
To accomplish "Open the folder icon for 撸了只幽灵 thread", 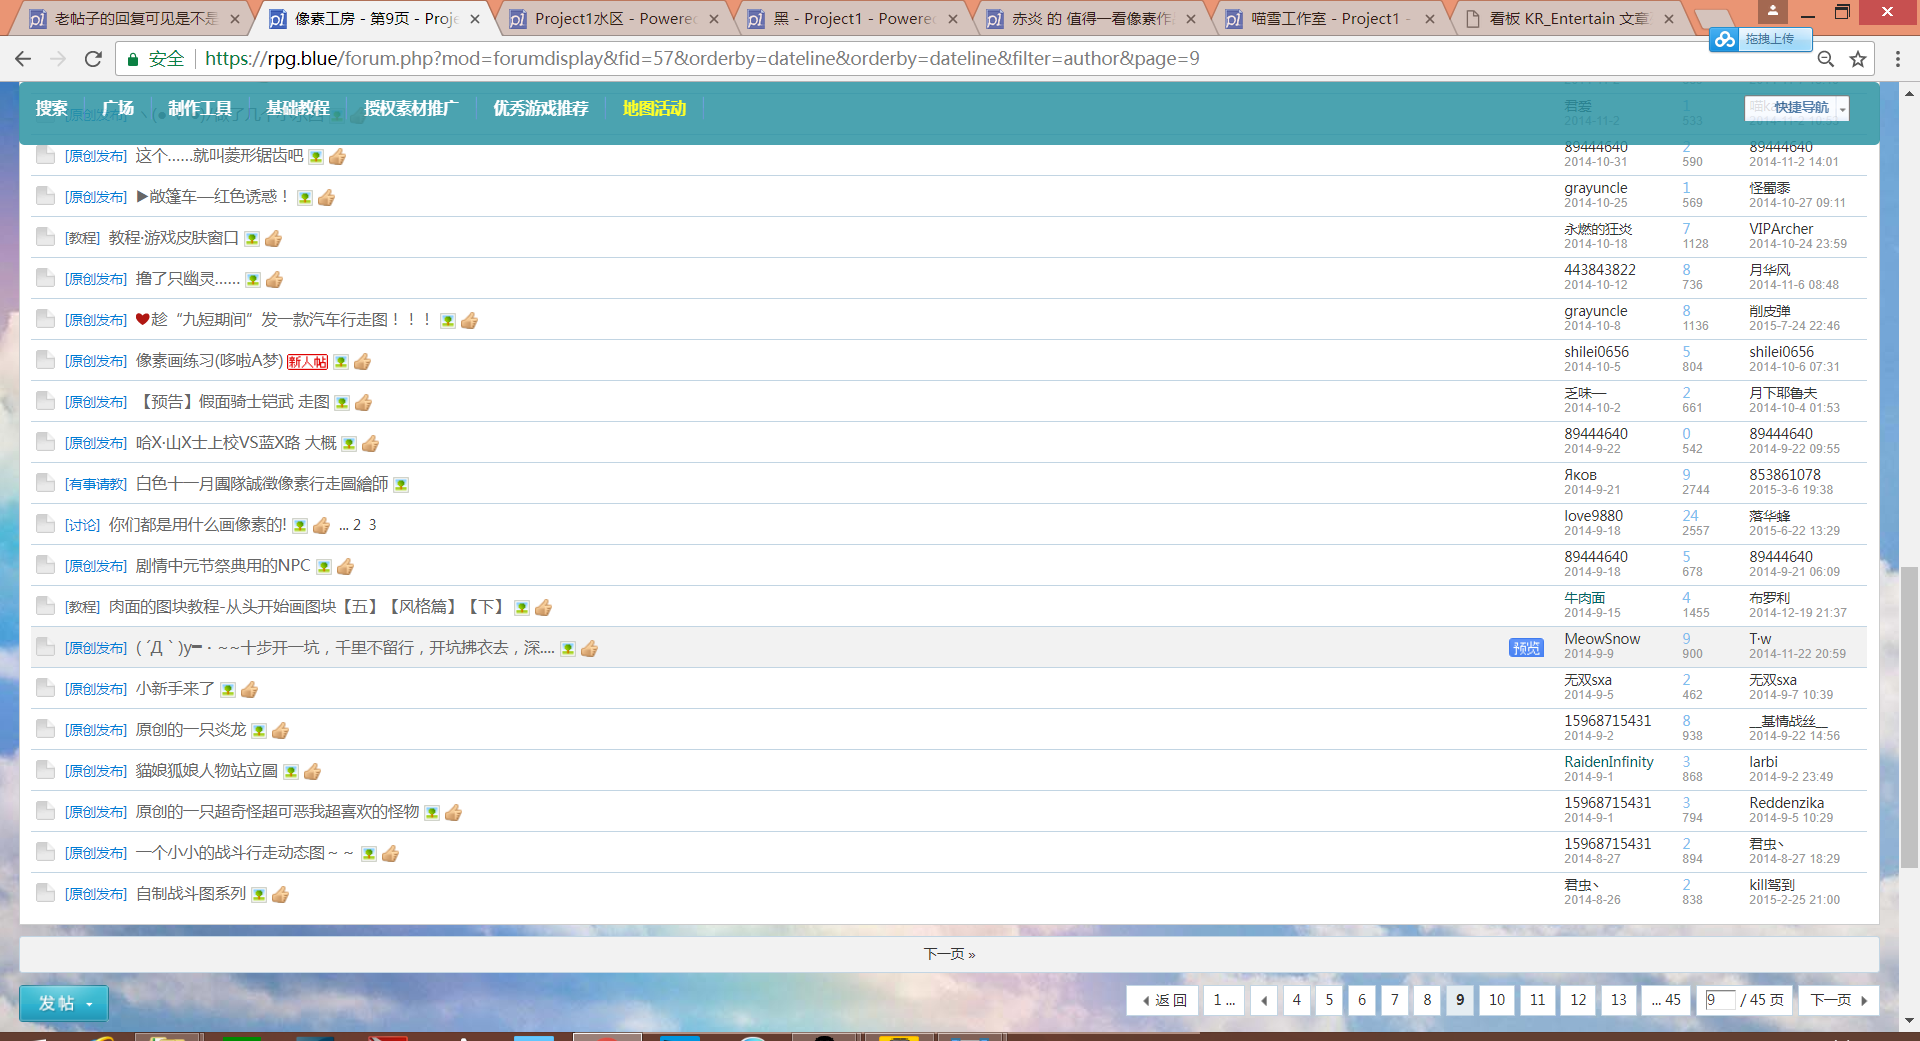I will pos(45,278).
